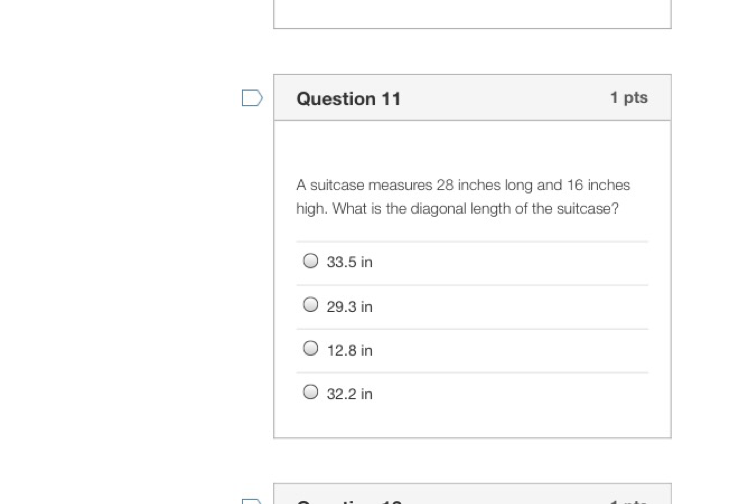This screenshot has width=748, height=504.
Task: Click the '29.3 in' answer label text
Action: [349, 306]
